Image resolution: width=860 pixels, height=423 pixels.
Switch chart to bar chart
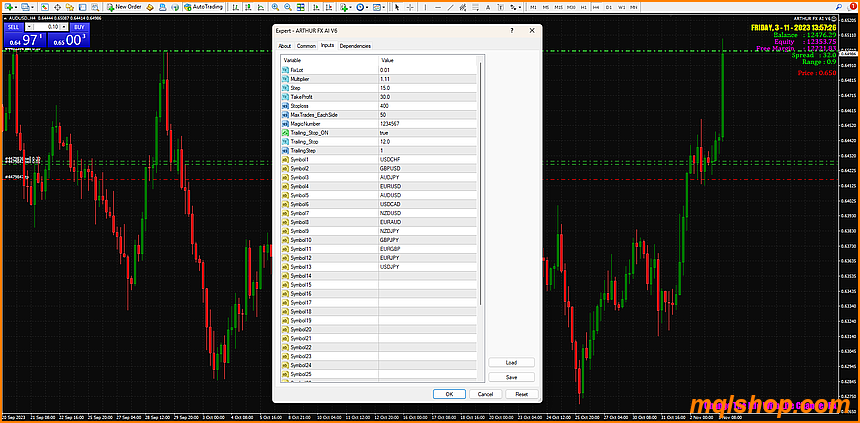point(234,7)
